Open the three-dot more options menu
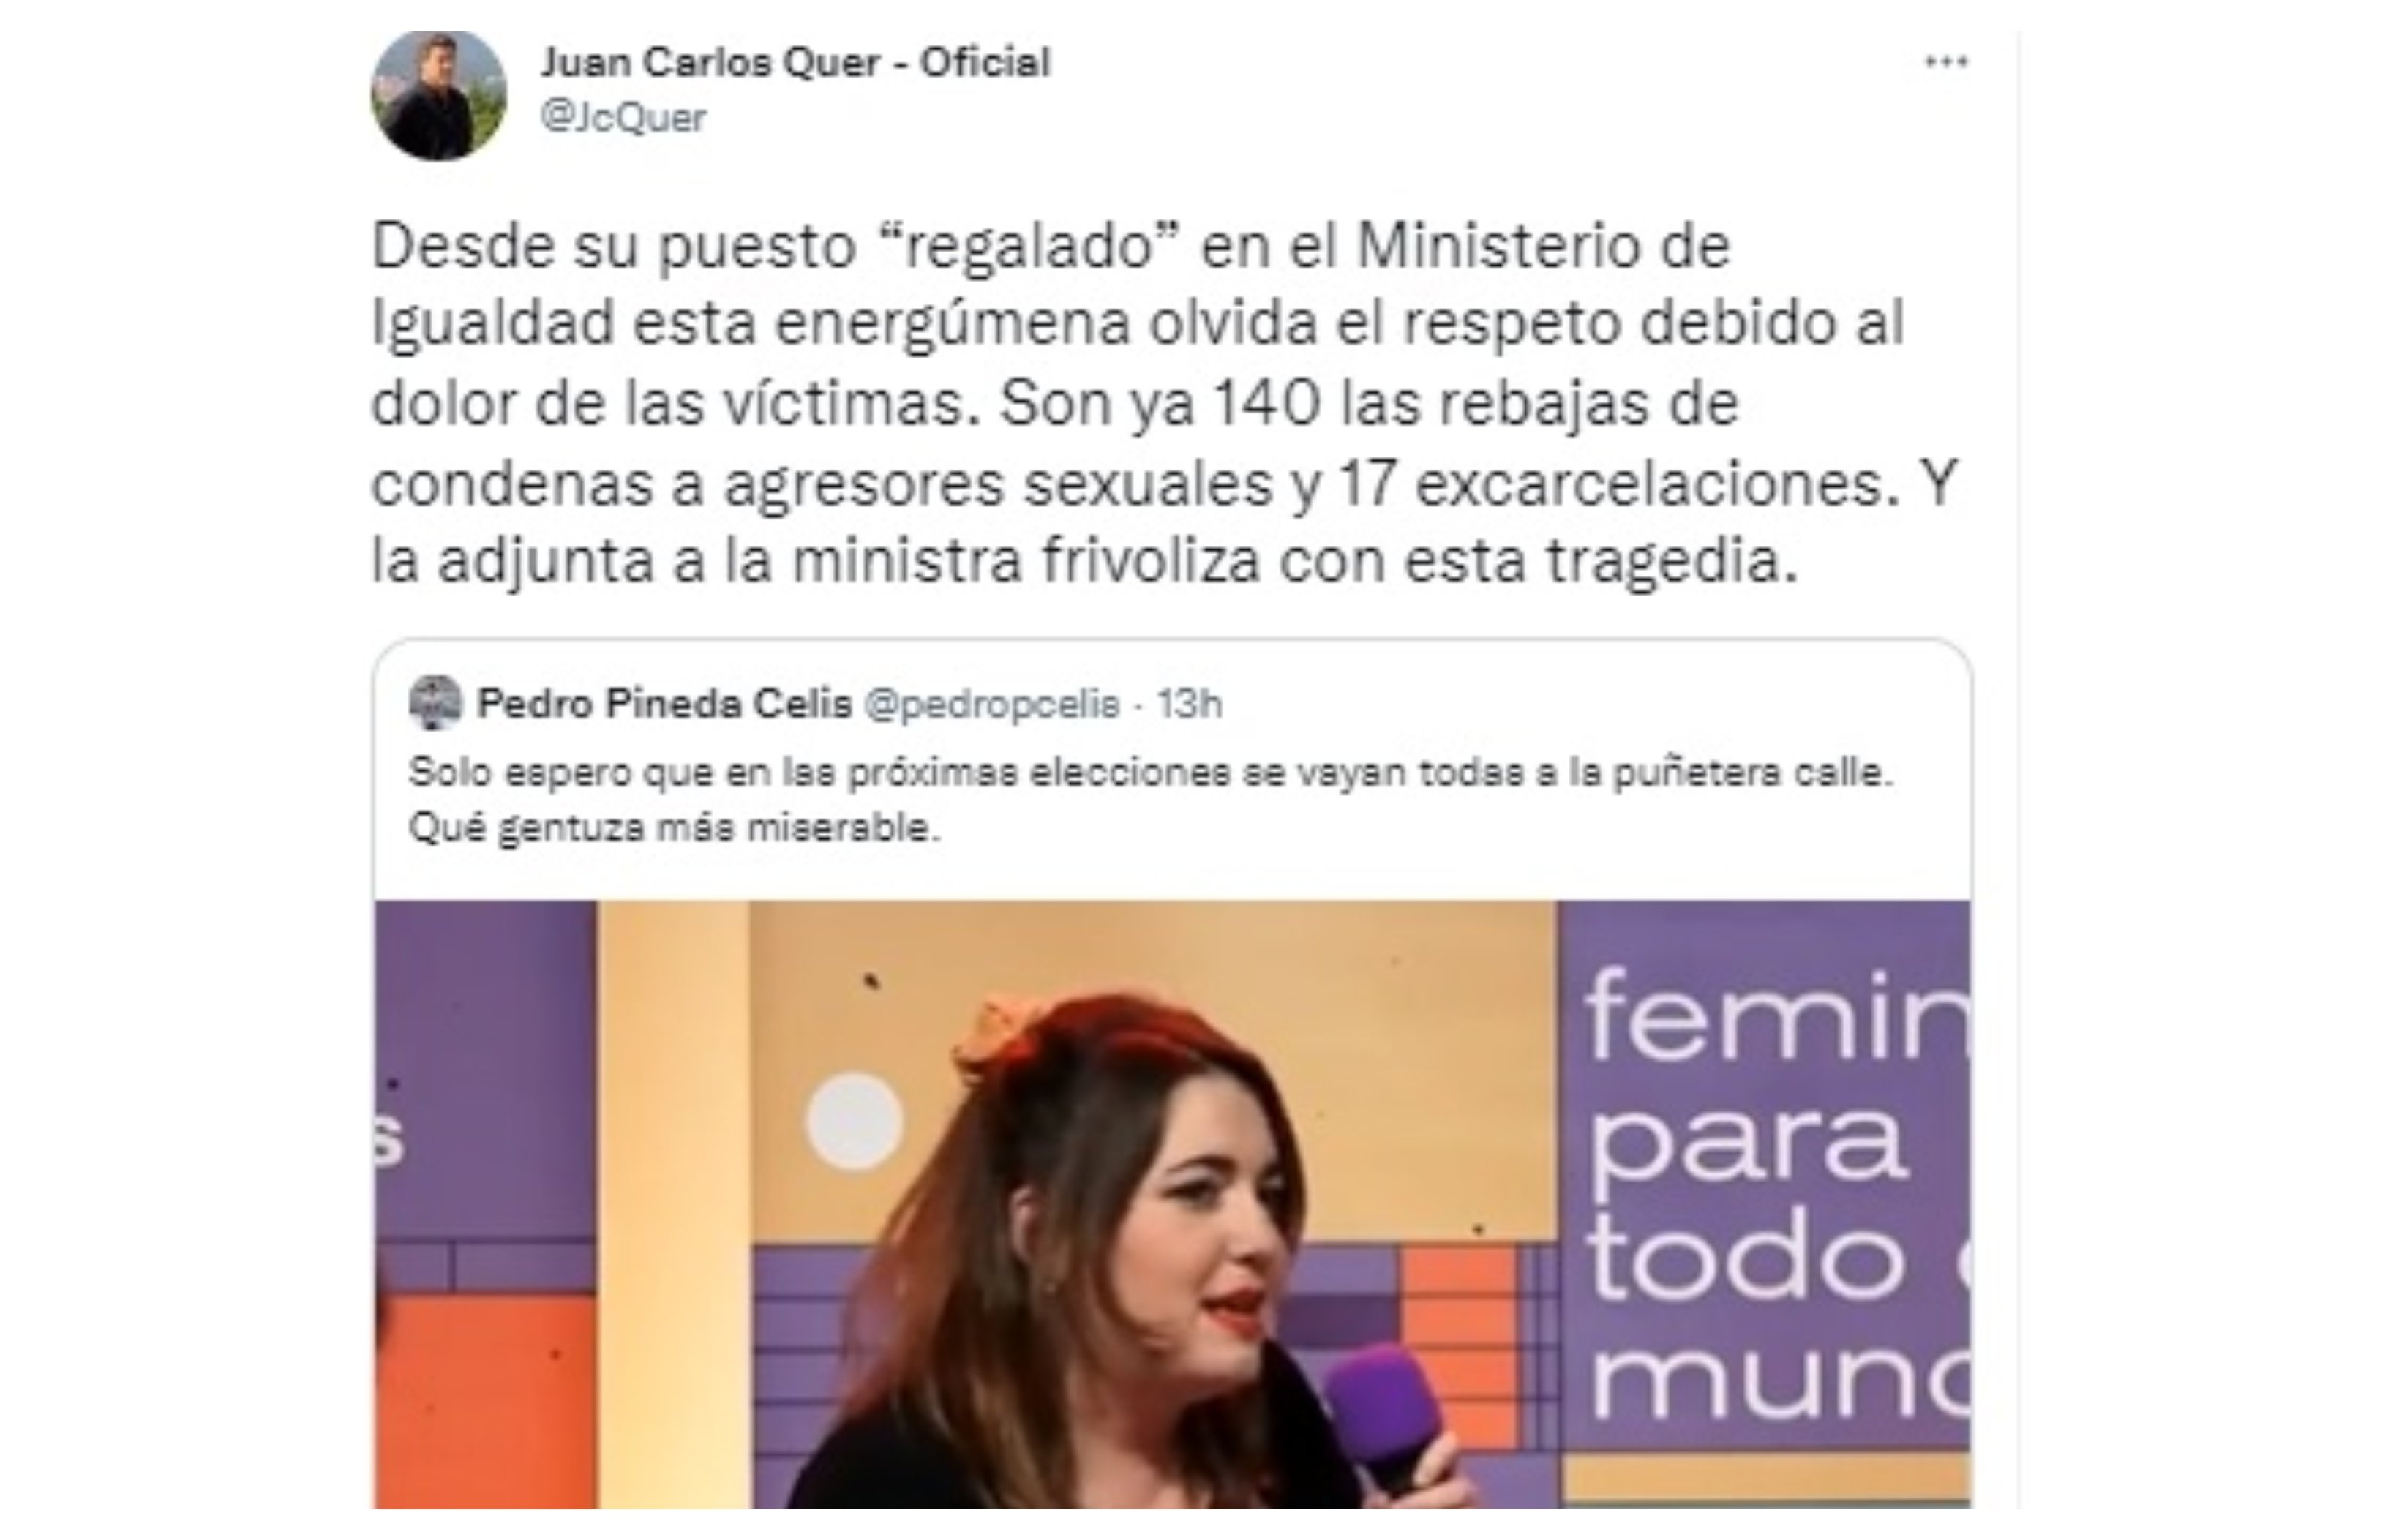 pos(1946,62)
